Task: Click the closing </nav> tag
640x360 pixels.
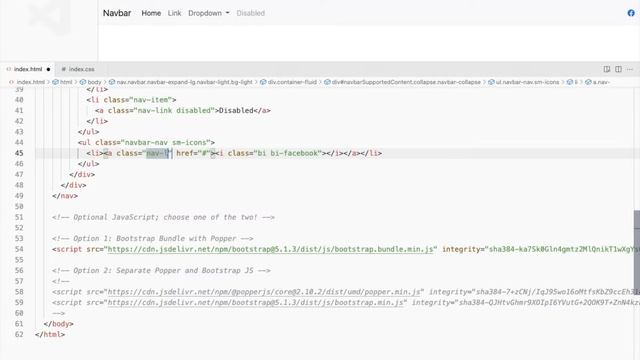Action: click(x=65, y=196)
